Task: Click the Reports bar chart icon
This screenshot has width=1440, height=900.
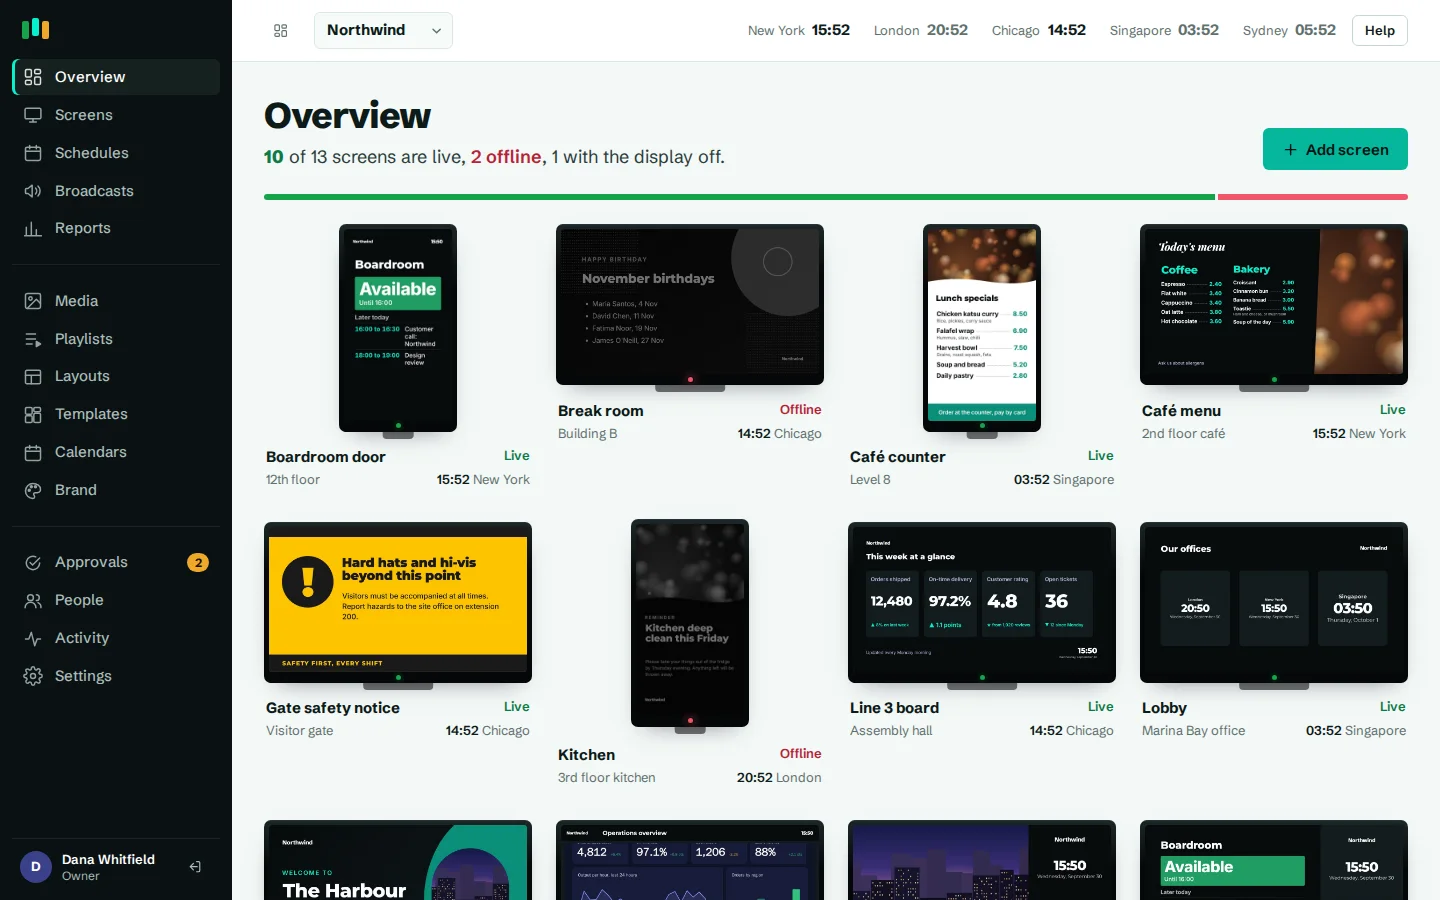Action: (x=33, y=228)
